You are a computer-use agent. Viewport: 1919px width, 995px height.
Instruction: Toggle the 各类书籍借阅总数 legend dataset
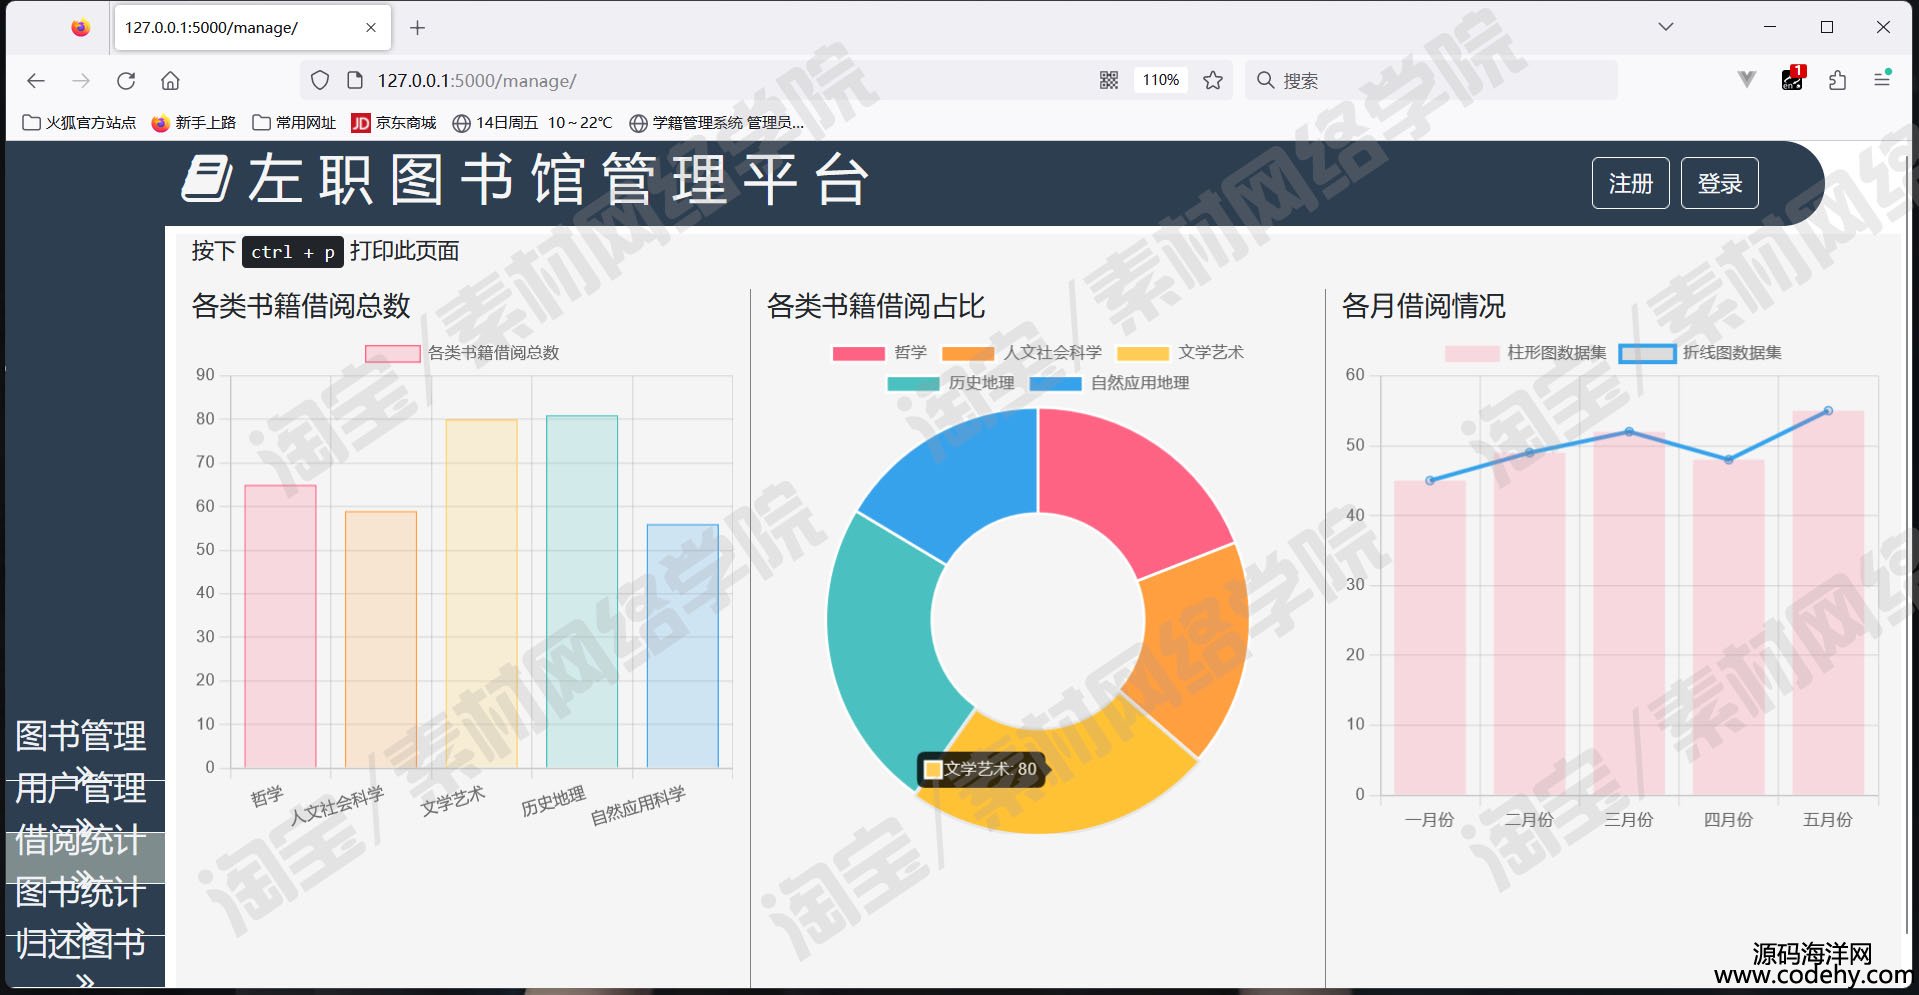462,353
